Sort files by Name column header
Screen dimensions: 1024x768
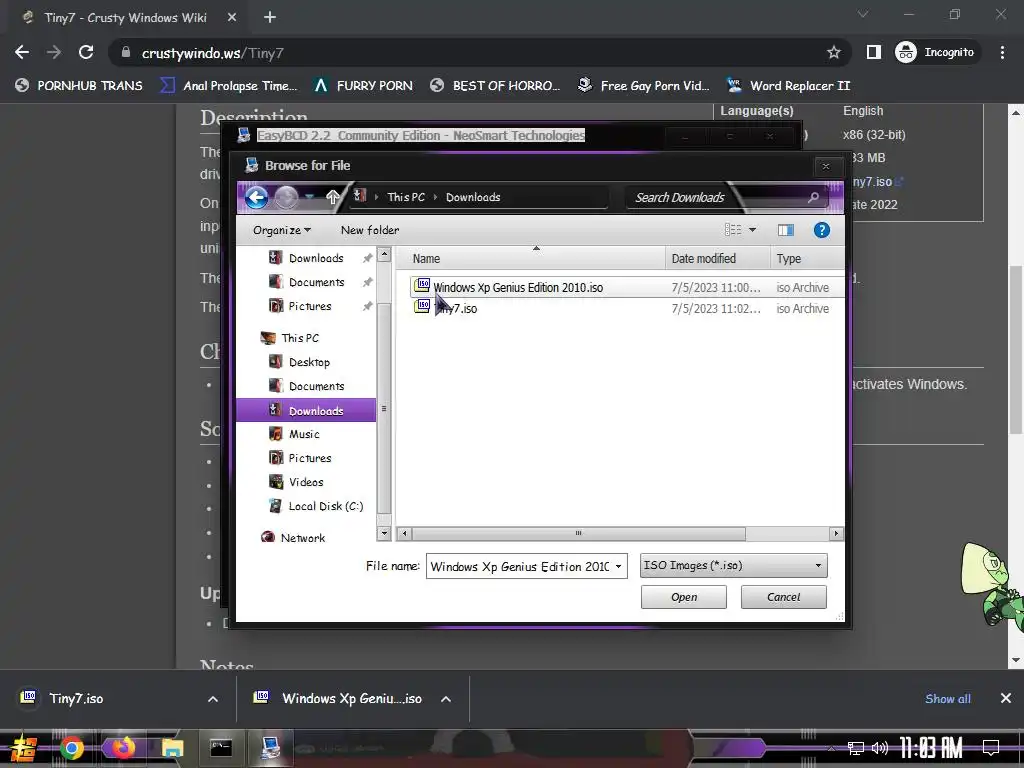pos(530,259)
